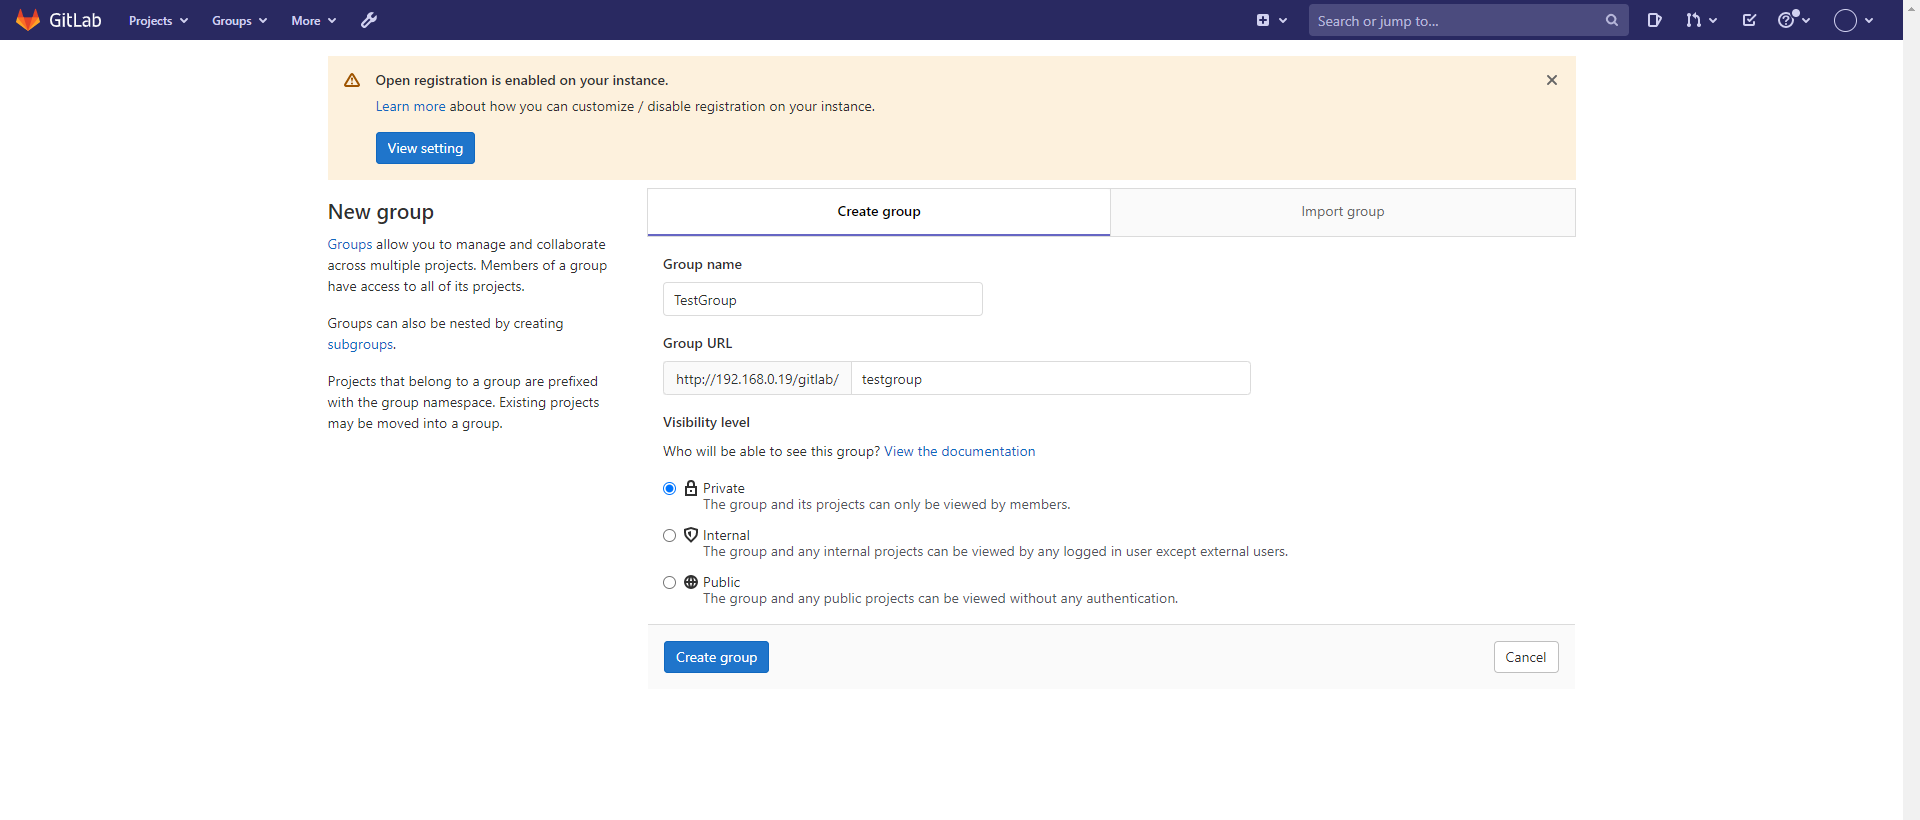The image size is (1920, 820).
Task: Click the user avatar circle
Action: [x=1845, y=20]
